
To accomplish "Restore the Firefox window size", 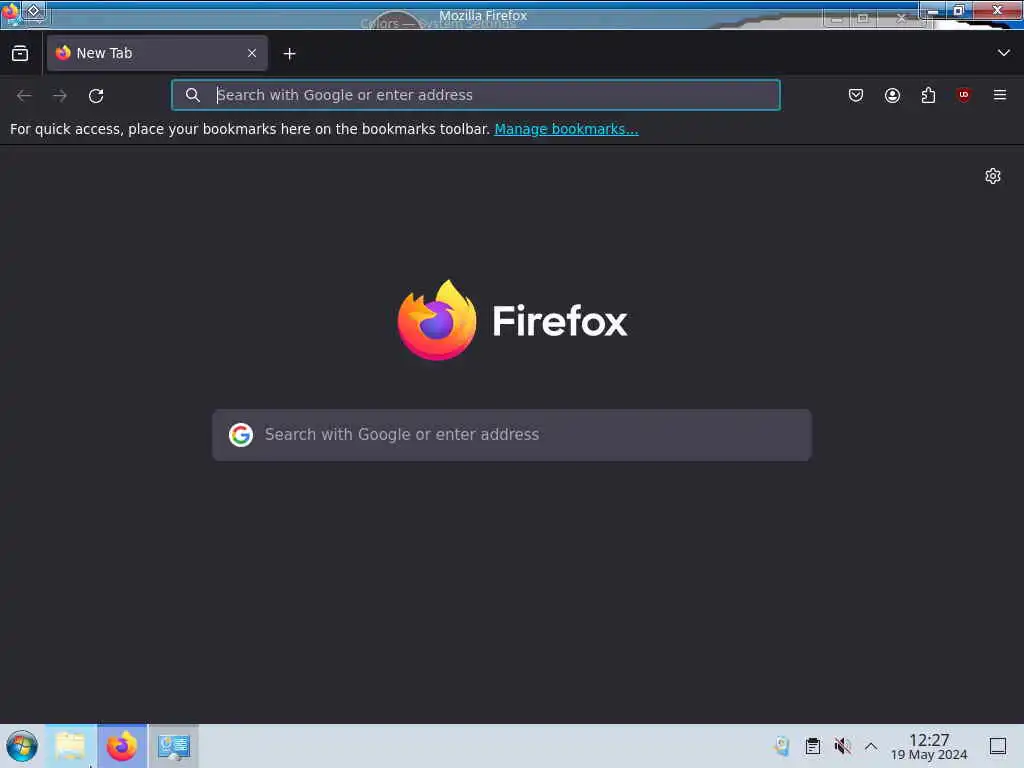I will pos(959,10).
